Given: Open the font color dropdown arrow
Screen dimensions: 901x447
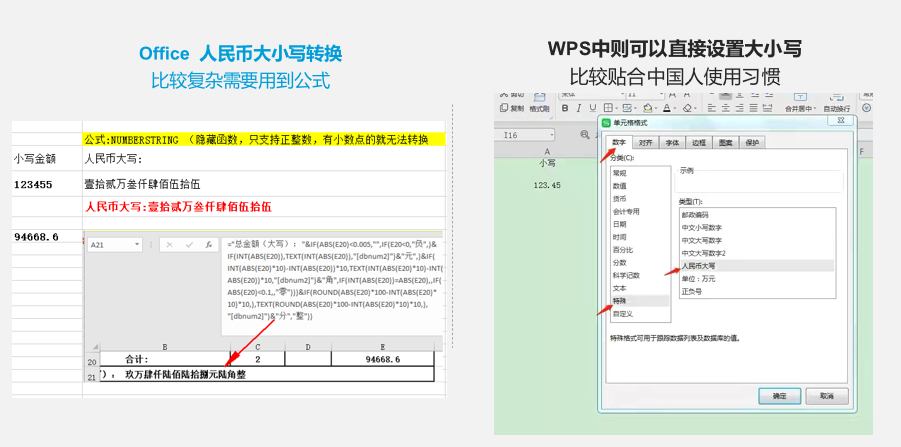Looking at the screenshot, I should coord(674,109).
